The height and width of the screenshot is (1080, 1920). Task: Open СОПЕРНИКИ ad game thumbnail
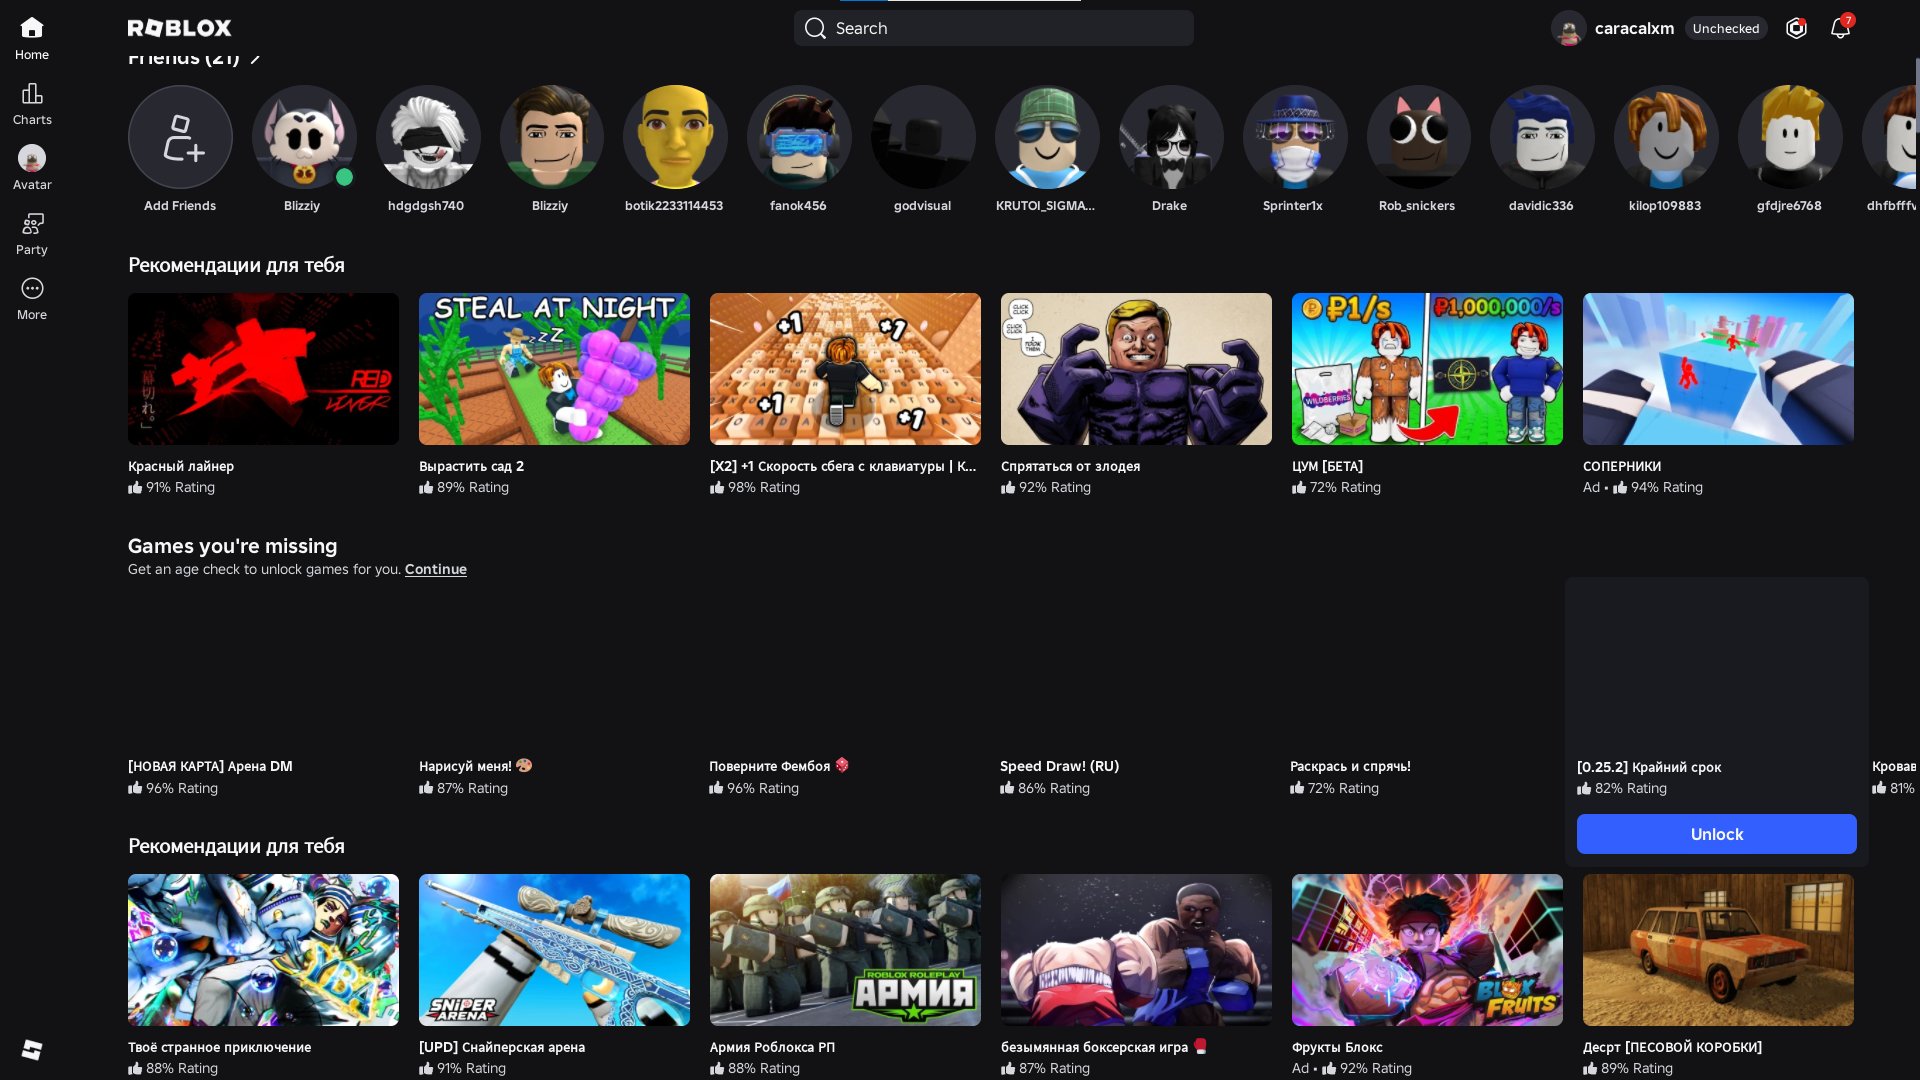coord(1718,369)
